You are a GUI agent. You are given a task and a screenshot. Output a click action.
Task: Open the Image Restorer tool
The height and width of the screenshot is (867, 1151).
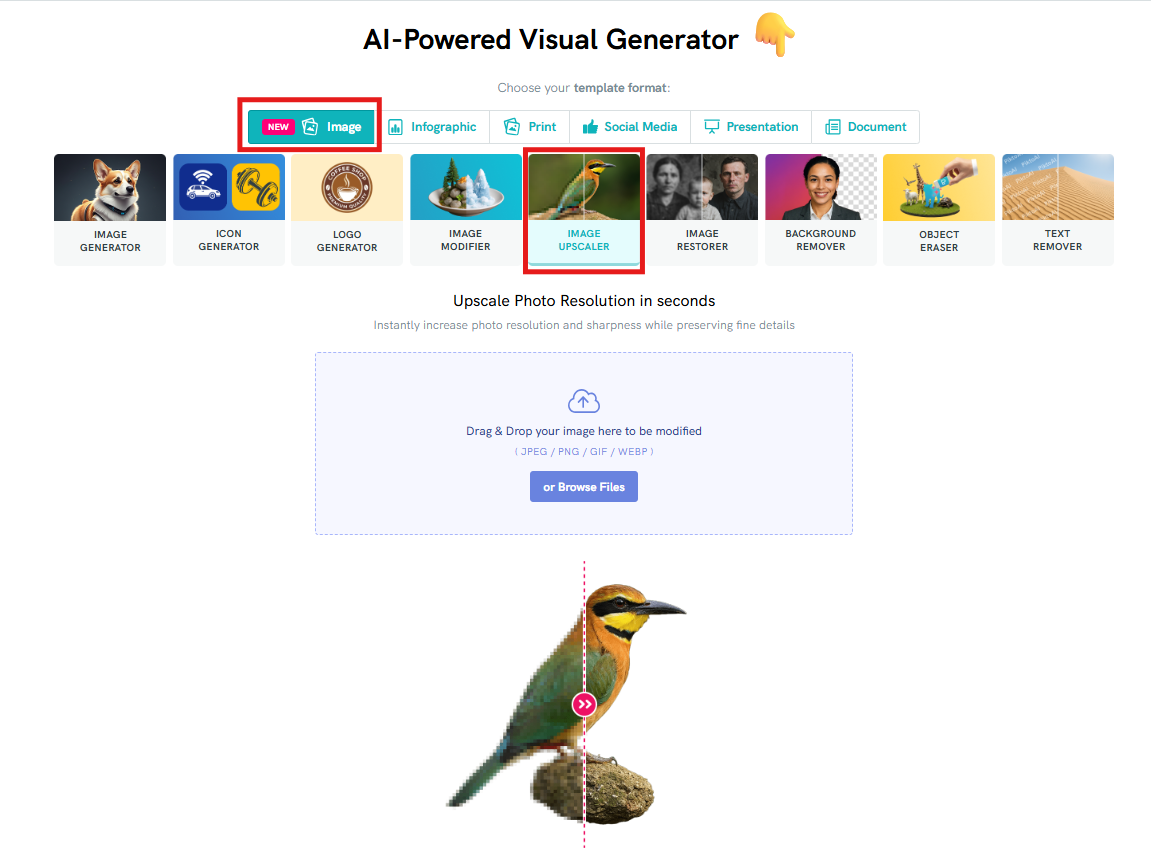click(702, 209)
